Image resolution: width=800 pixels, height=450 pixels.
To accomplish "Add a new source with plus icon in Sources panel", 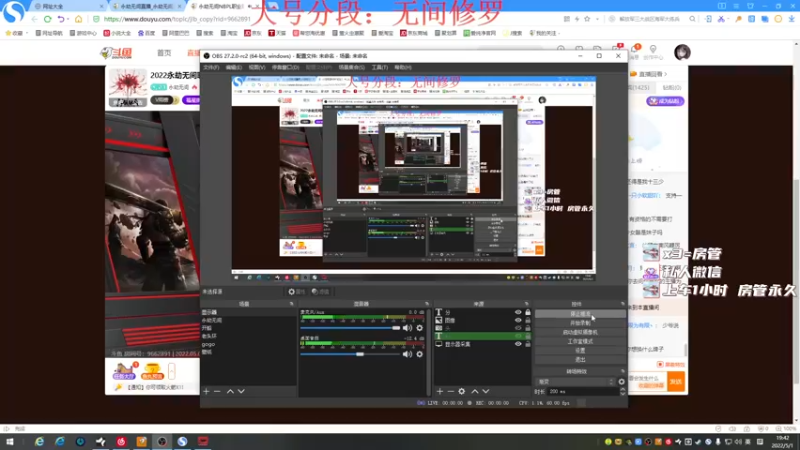I will click(x=440, y=391).
